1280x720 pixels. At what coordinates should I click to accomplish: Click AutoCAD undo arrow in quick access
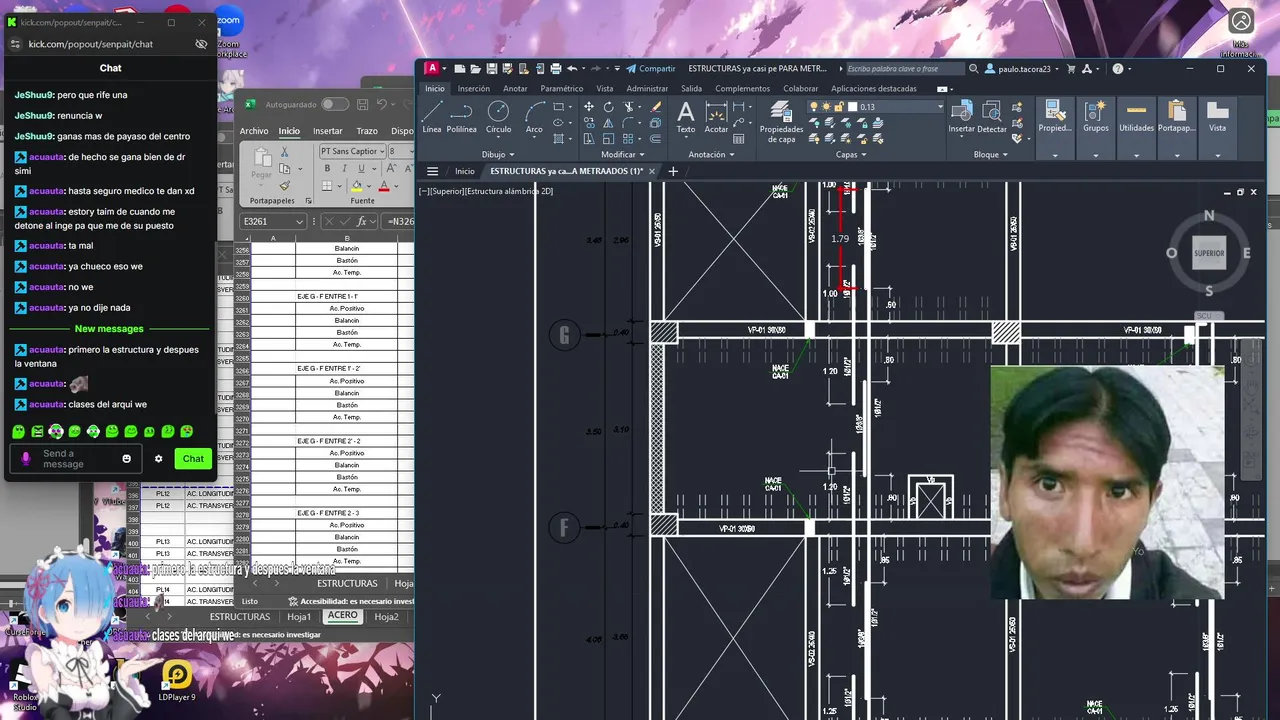click(x=572, y=69)
